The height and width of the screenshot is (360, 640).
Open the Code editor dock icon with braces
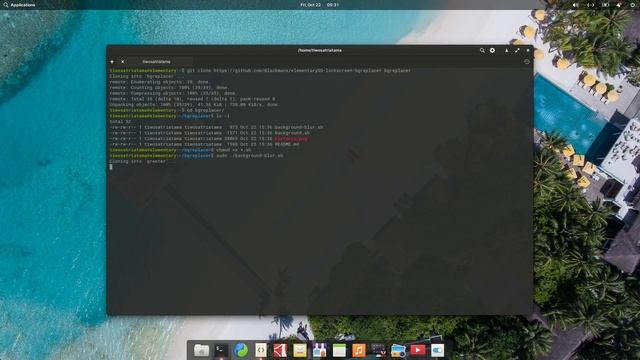(260, 350)
